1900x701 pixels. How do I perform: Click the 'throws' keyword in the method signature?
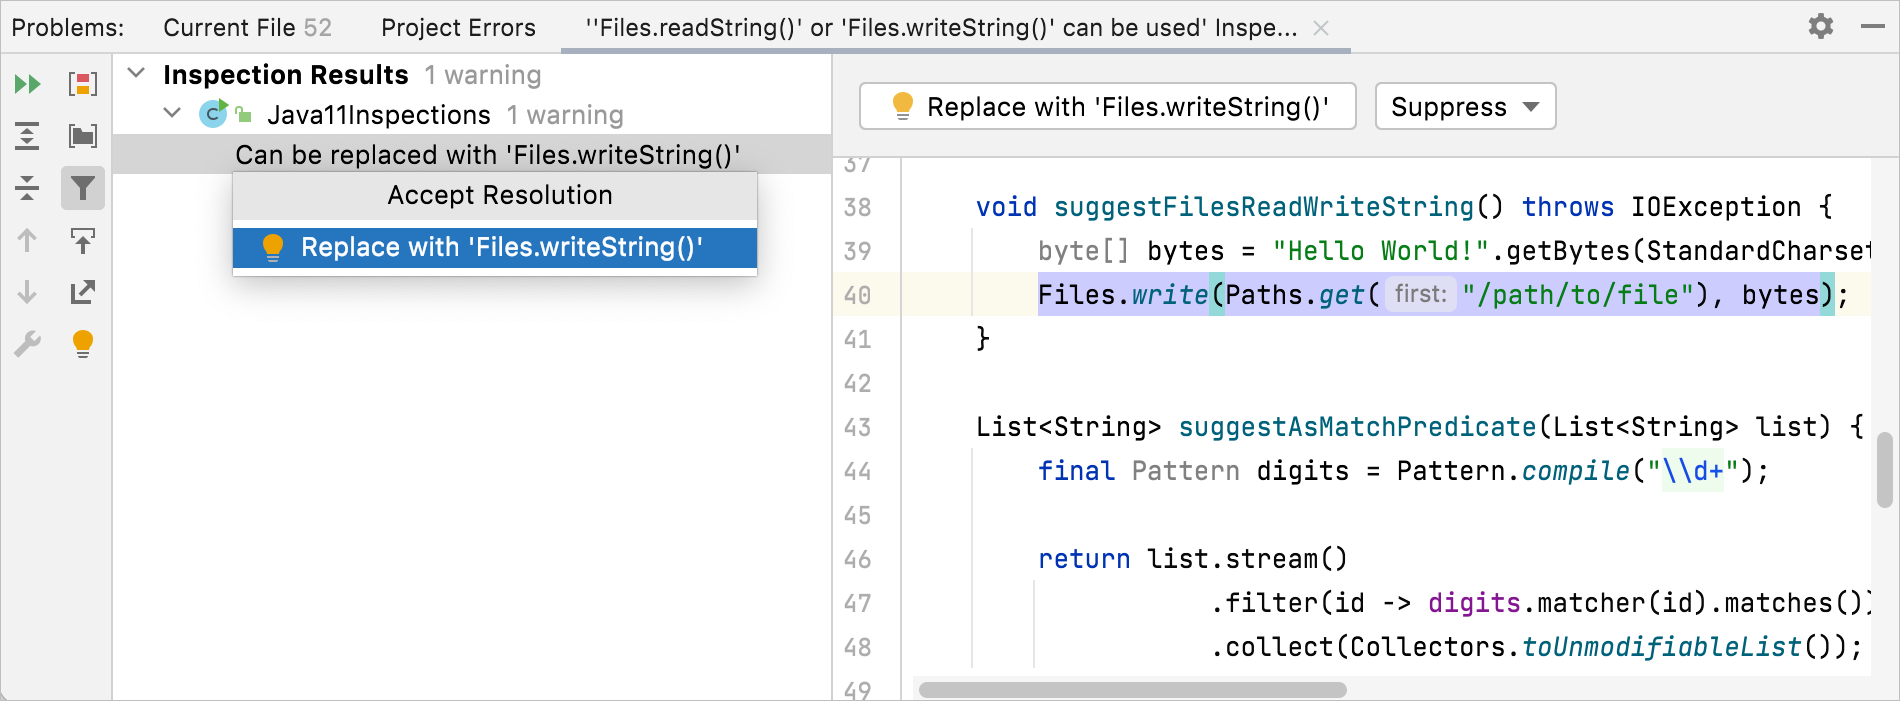pos(1568,207)
